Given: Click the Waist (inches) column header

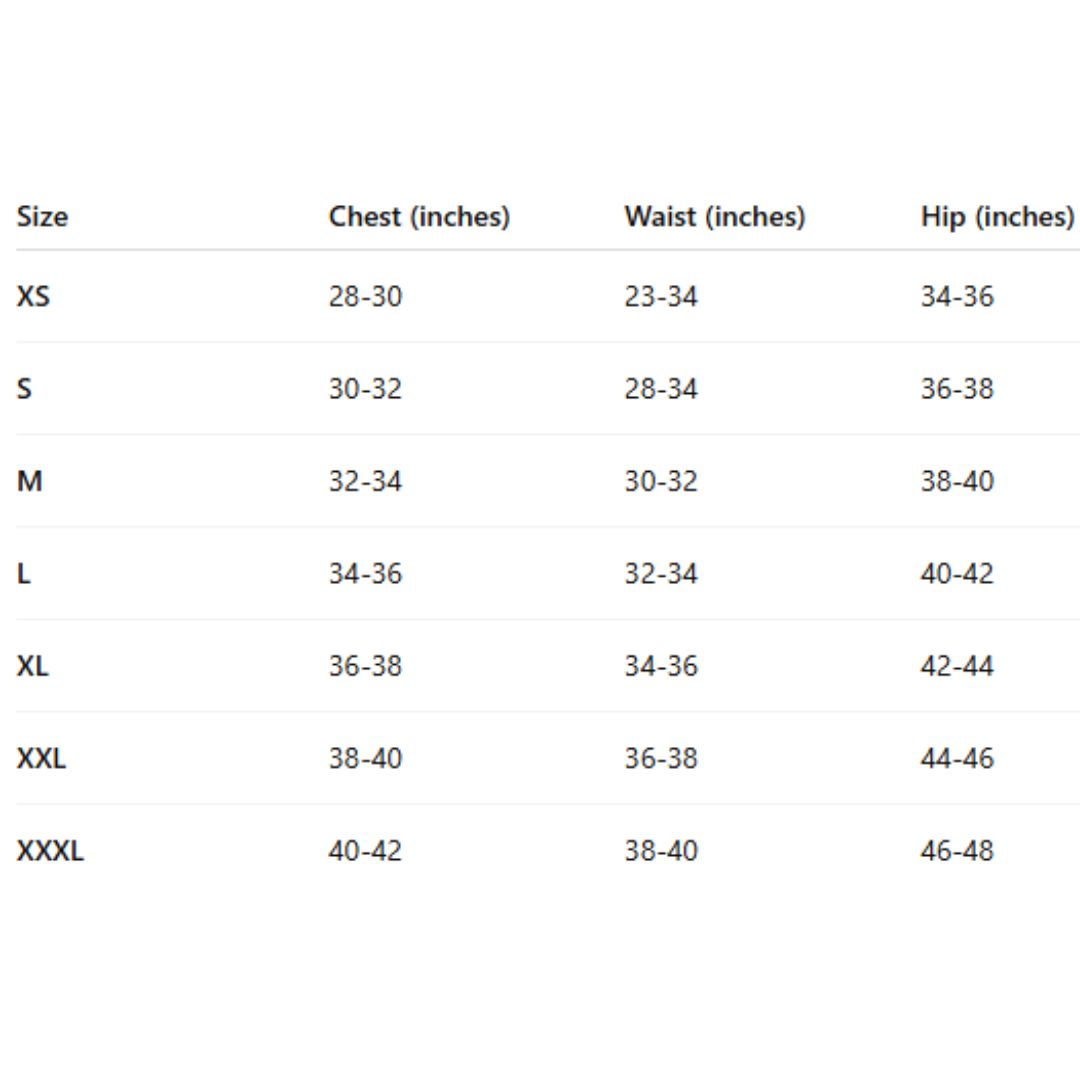Looking at the screenshot, I should [x=714, y=217].
